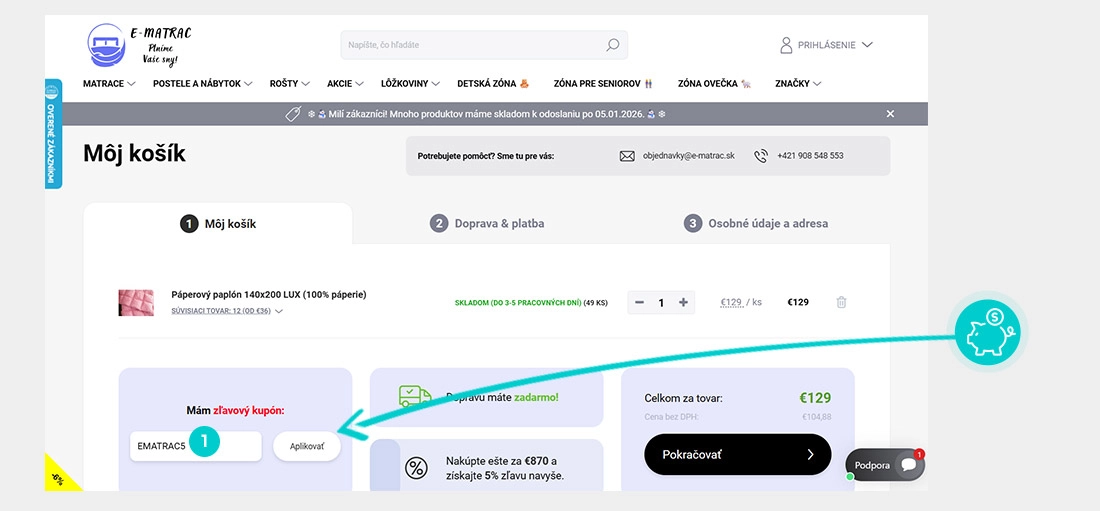This screenshot has height=511, width=1100.
Task: Click the Pokračovať button
Action: point(737,454)
